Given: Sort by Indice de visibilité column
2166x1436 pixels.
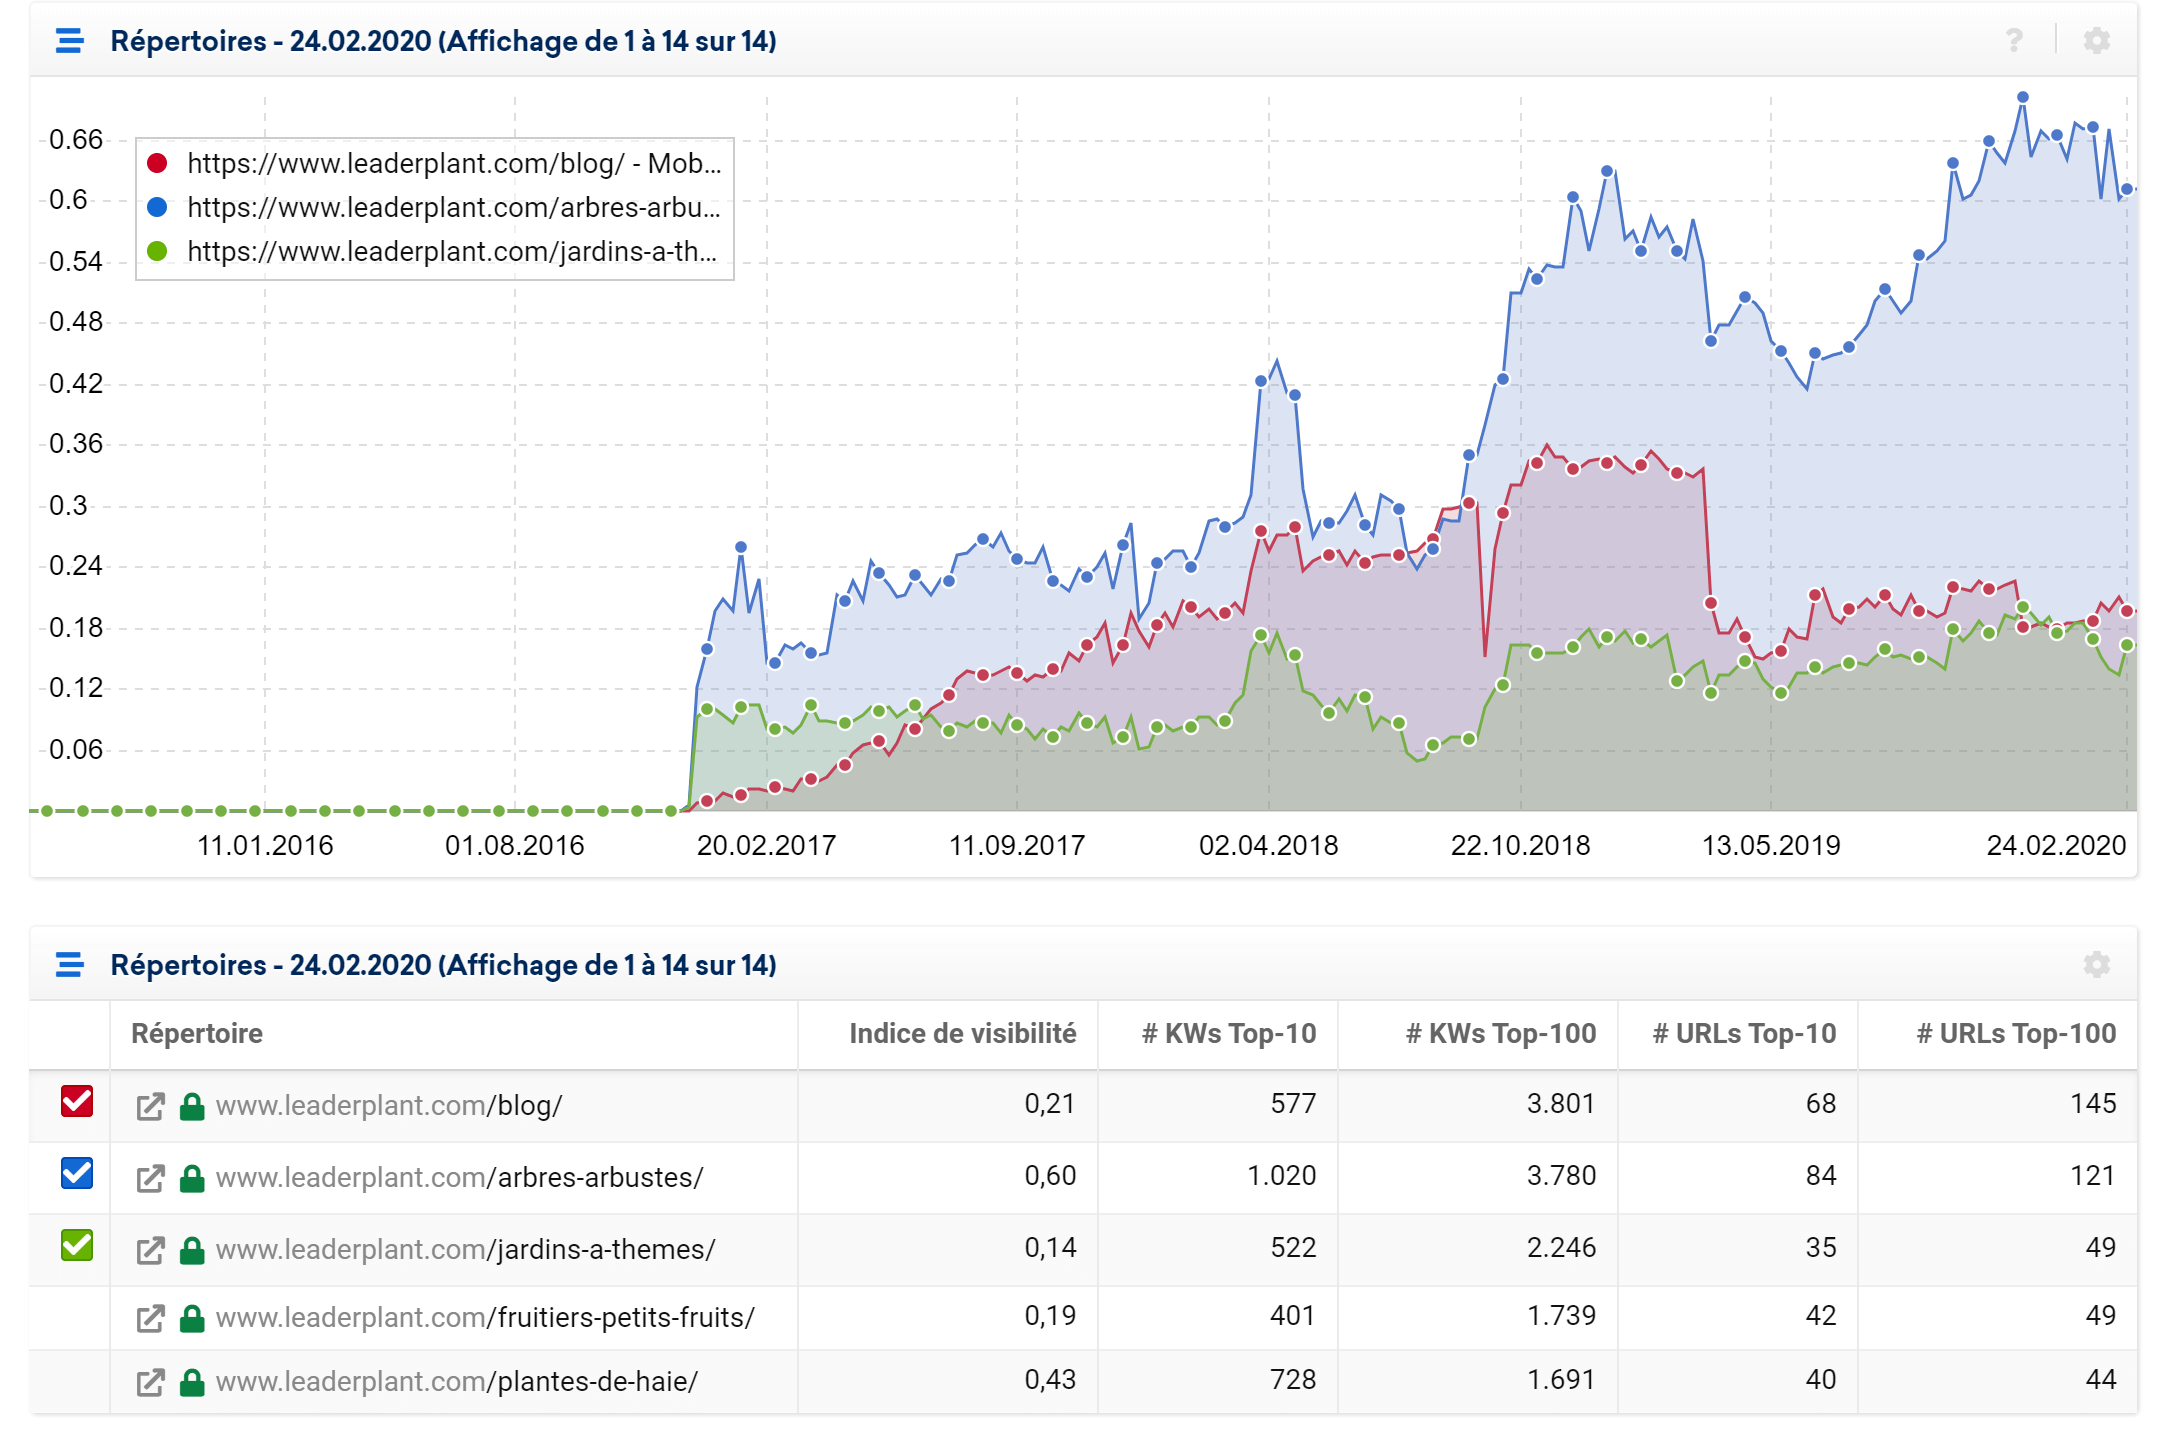Looking at the screenshot, I should pyautogui.click(x=962, y=1034).
